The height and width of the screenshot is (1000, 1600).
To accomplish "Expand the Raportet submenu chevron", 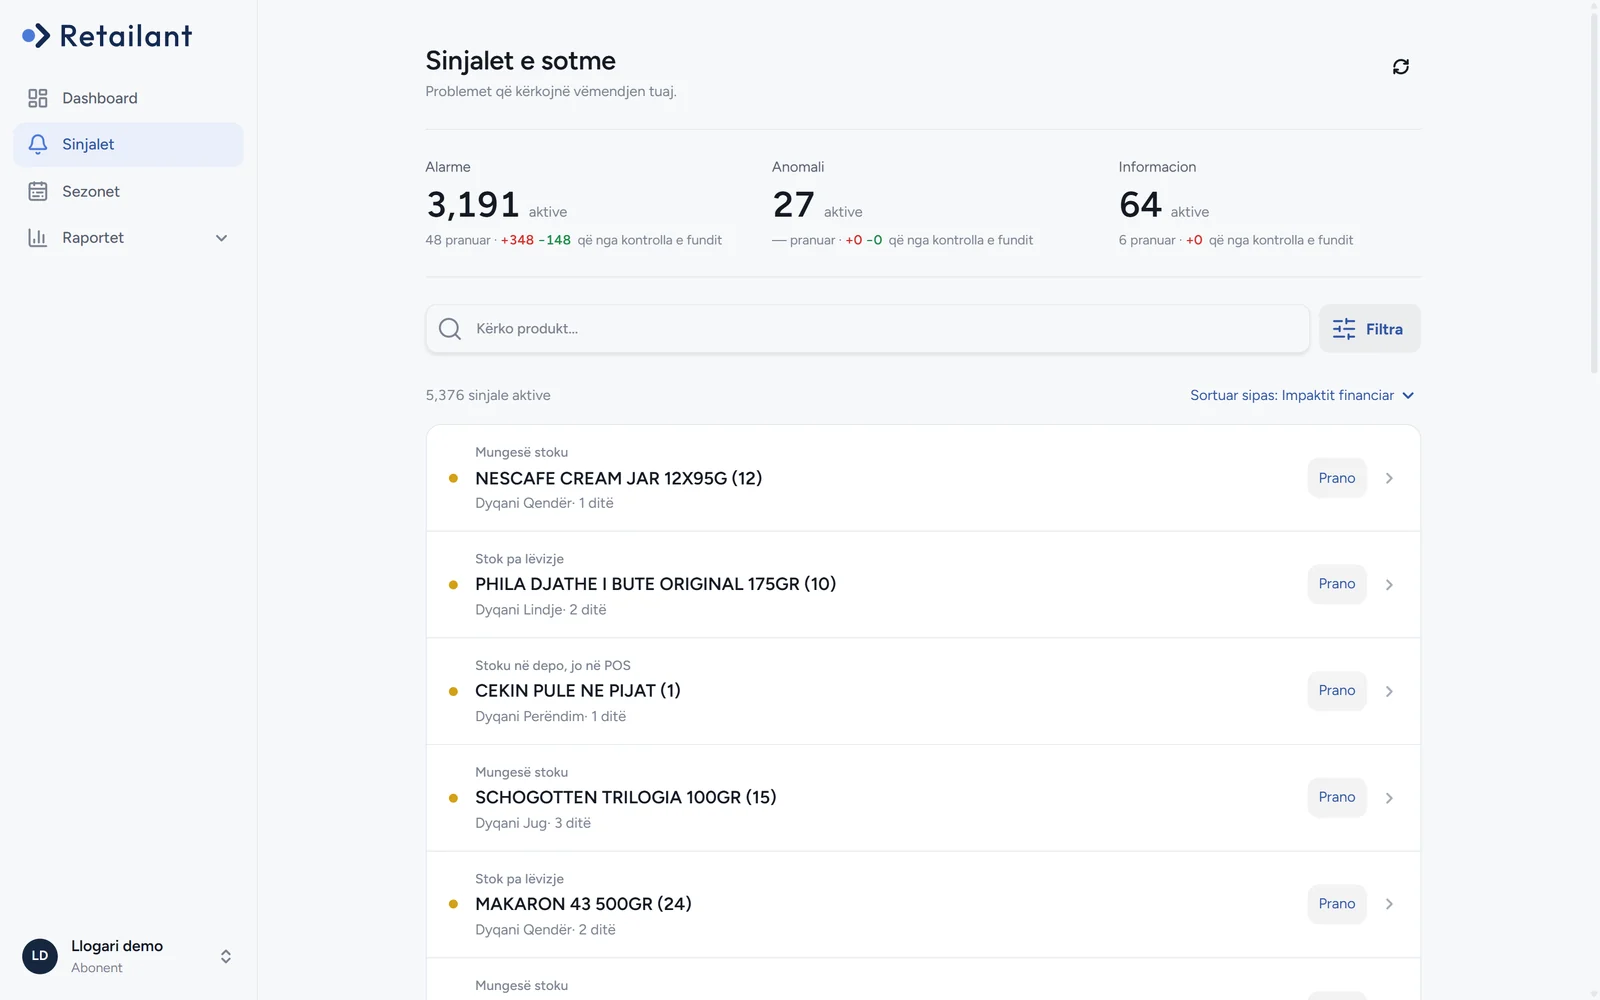I will coord(222,238).
